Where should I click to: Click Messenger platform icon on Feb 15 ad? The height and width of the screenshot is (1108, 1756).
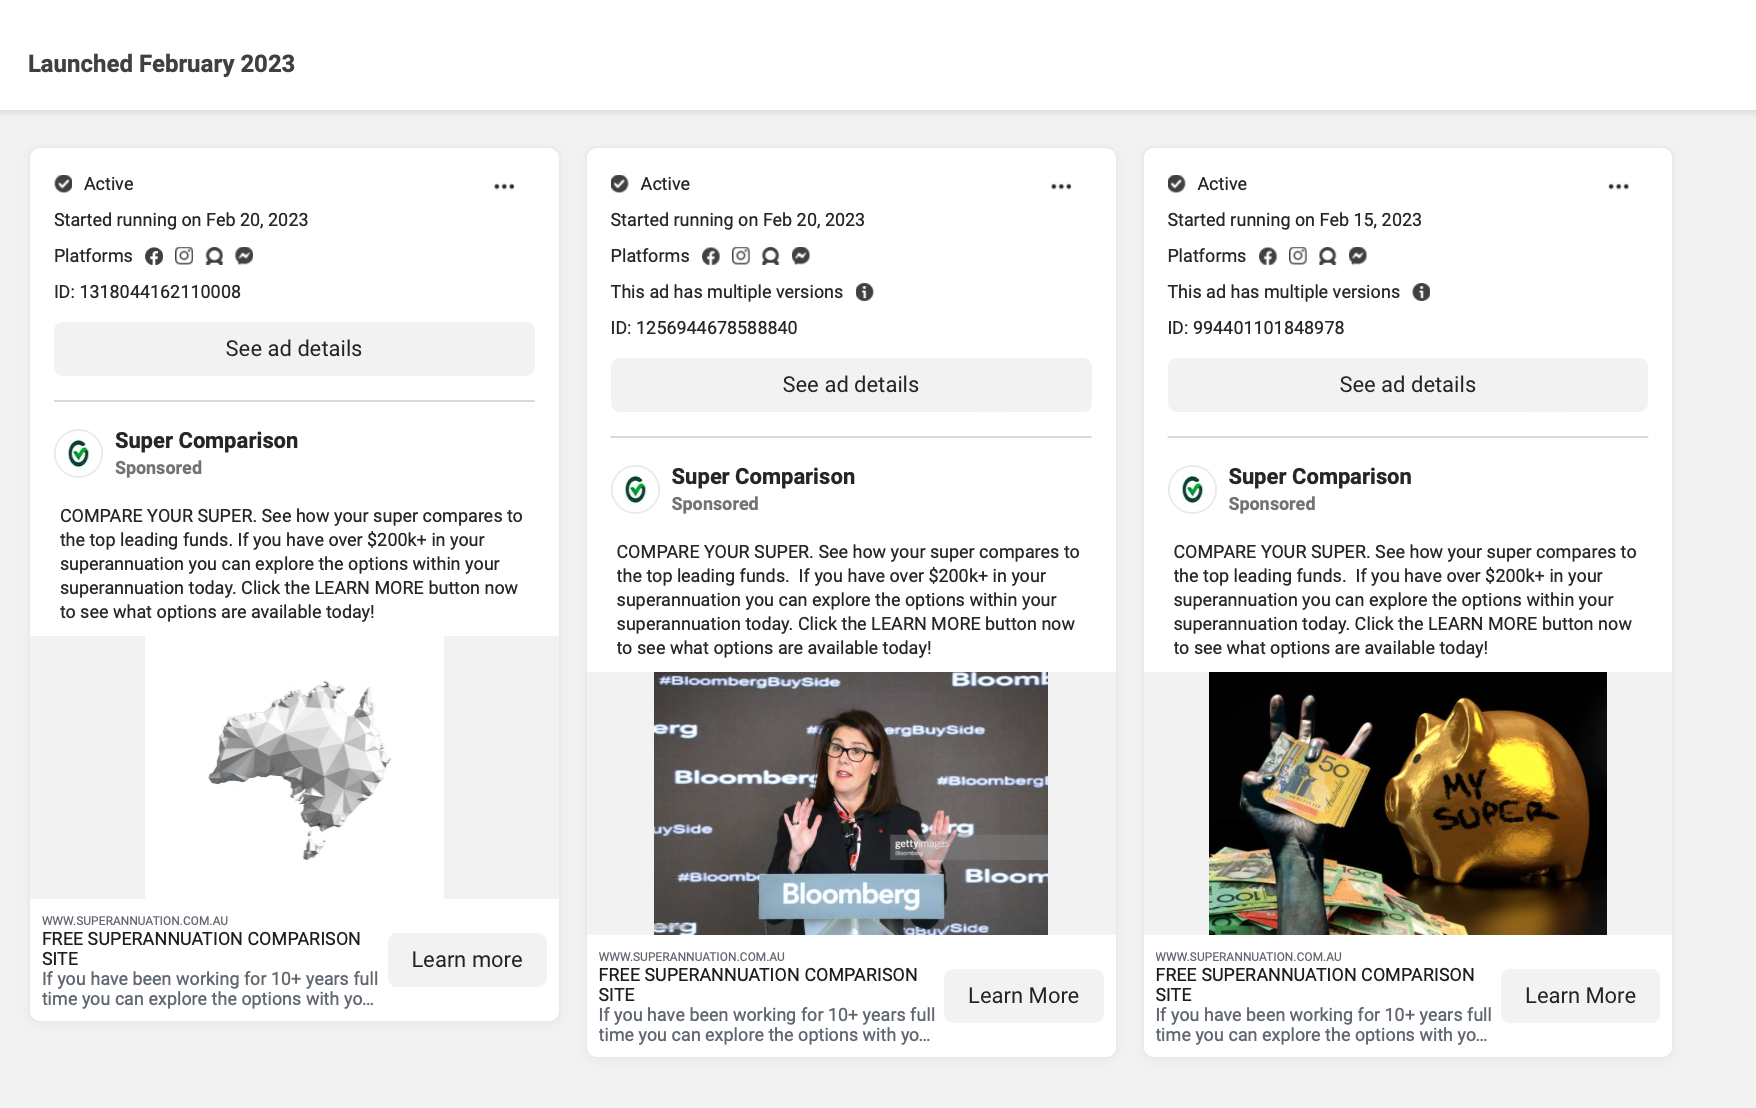click(x=1358, y=256)
